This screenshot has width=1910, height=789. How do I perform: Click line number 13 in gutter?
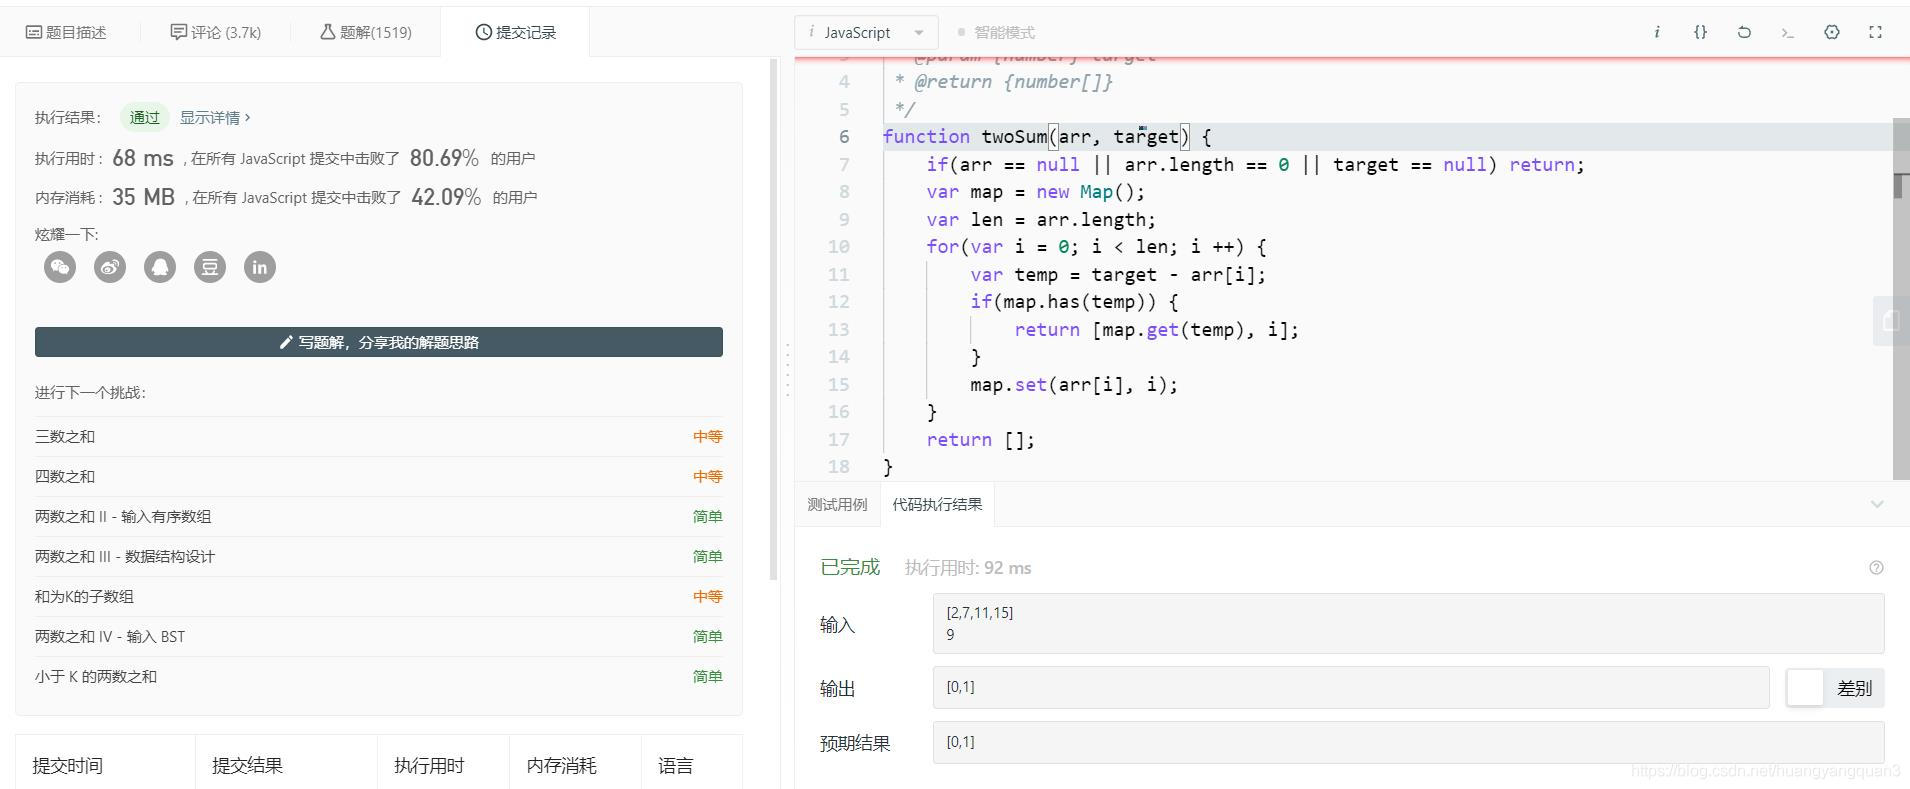838,329
